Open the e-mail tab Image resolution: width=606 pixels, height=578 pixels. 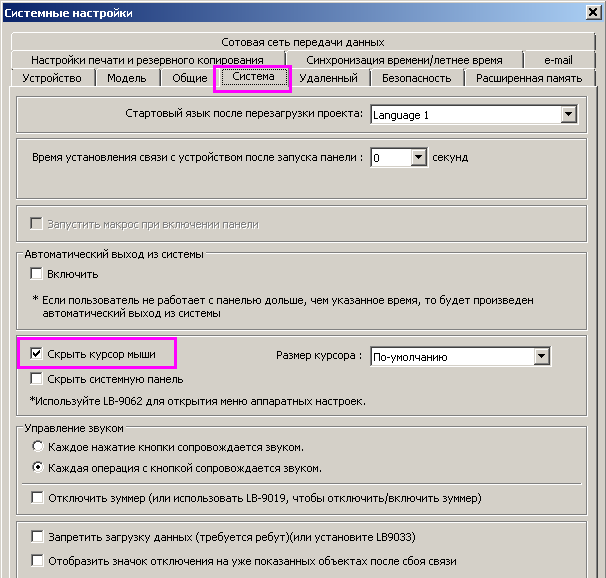(x=558, y=60)
